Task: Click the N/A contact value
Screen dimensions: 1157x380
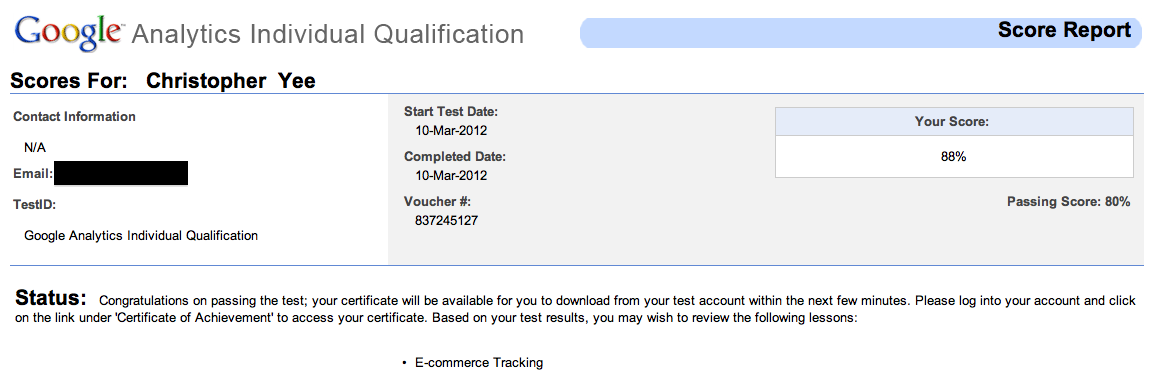Action: (35, 148)
